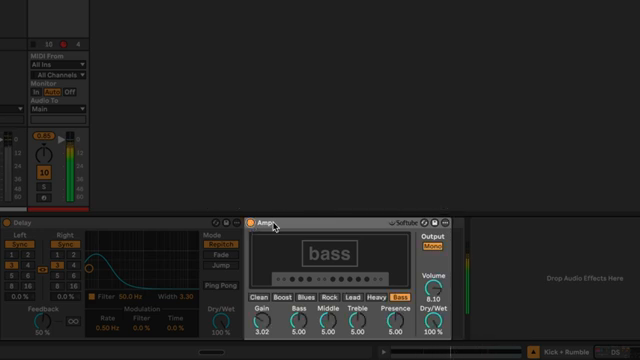Screen dimensions: 640x360
Task: Toggle Right channel Sync in Delay
Action: (65, 244)
